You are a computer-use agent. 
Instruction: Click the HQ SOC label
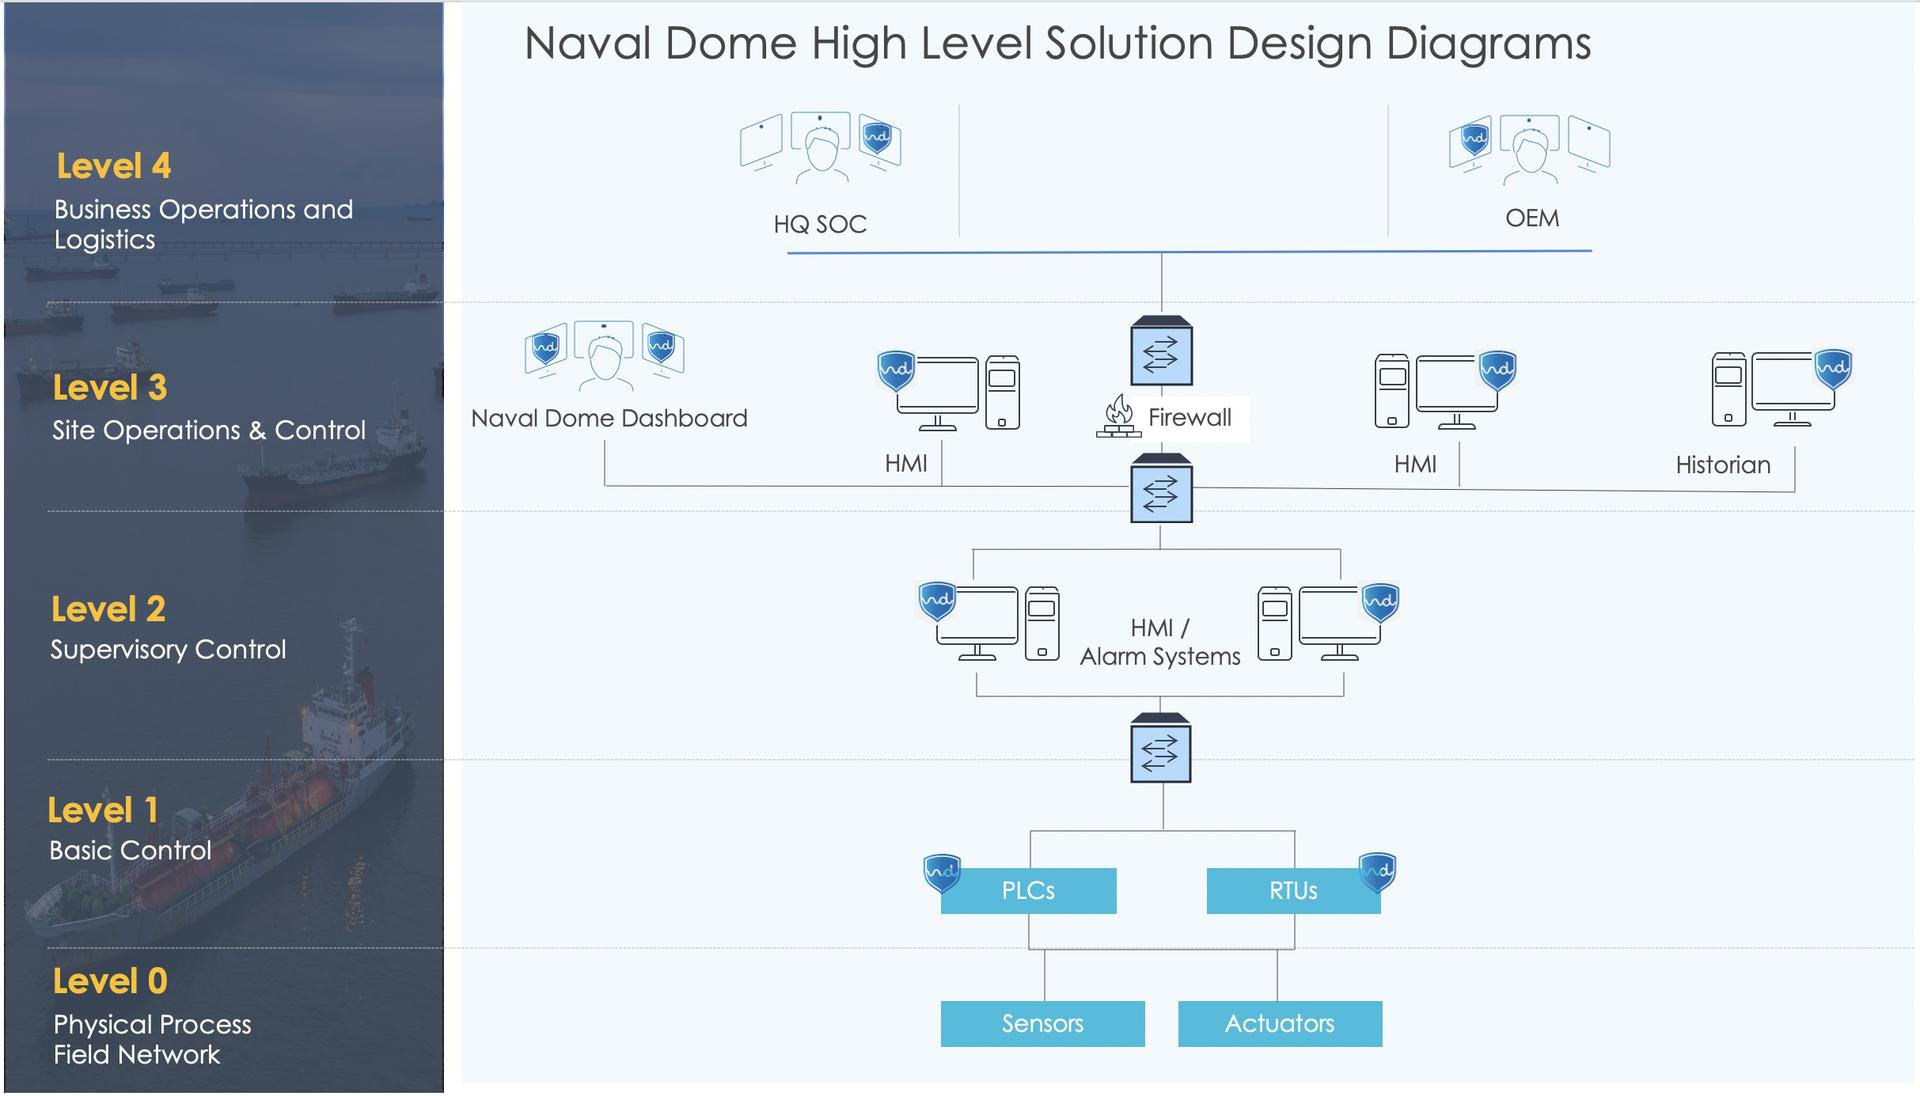tap(820, 224)
